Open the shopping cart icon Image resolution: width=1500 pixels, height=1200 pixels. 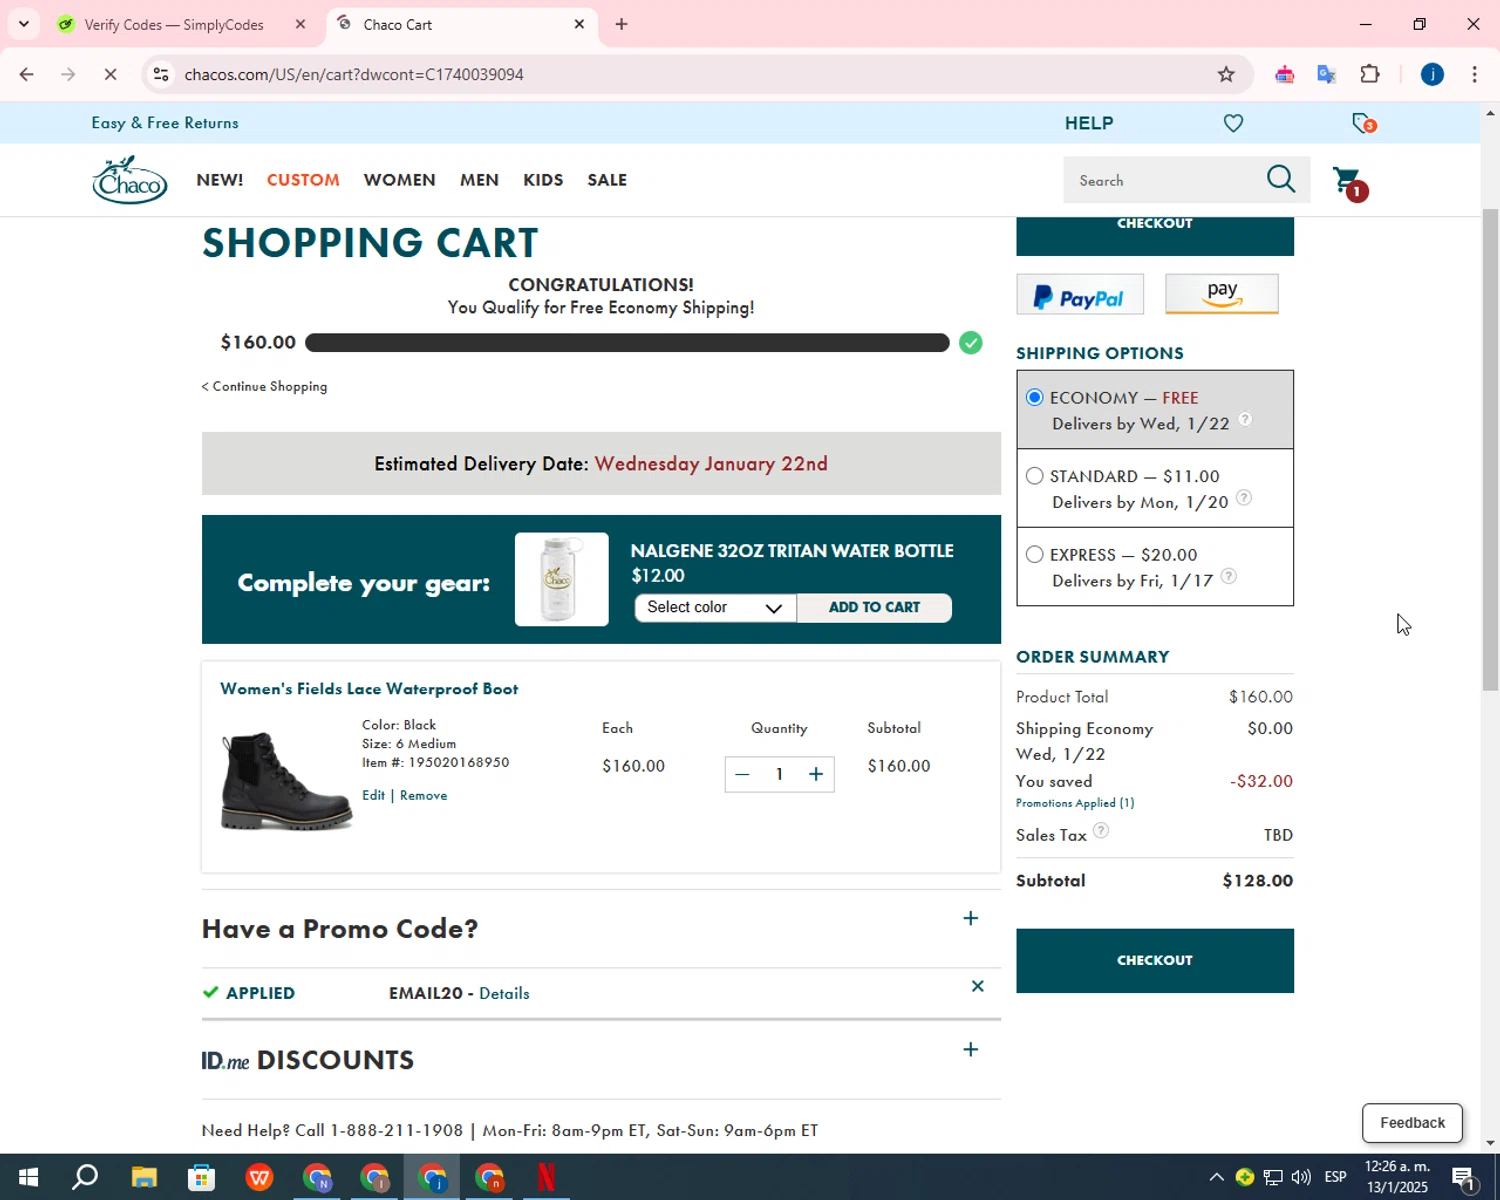tap(1350, 183)
